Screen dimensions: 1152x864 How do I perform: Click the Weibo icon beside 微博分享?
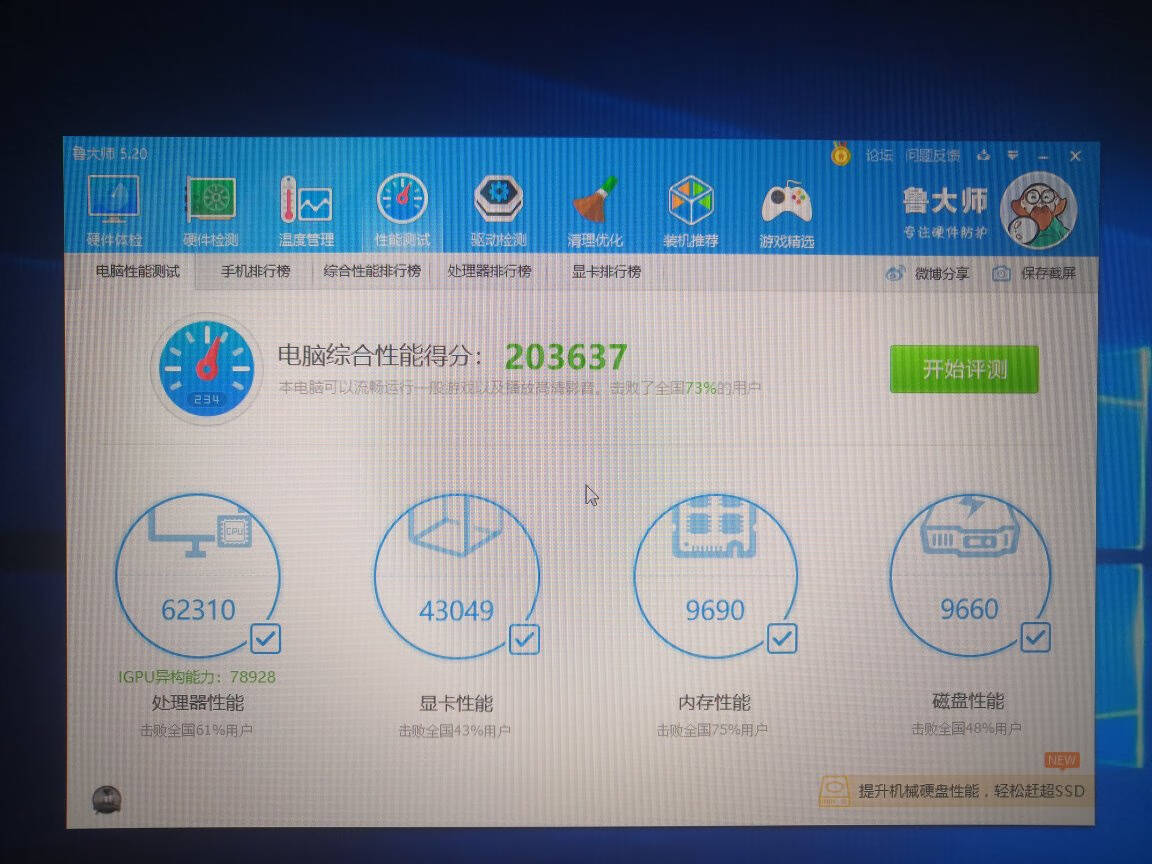click(x=894, y=273)
